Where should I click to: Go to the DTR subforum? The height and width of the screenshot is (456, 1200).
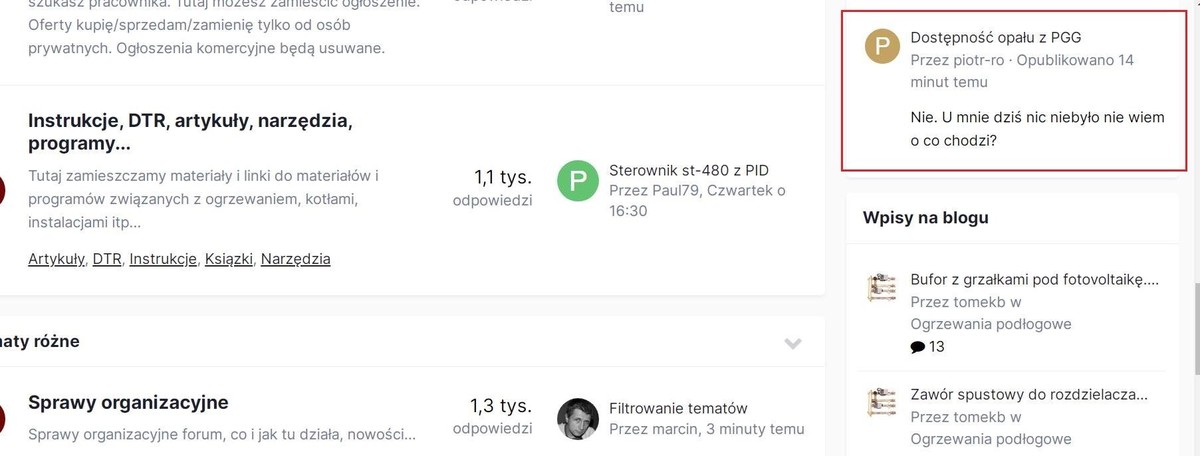pyautogui.click(x=107, y=259)
